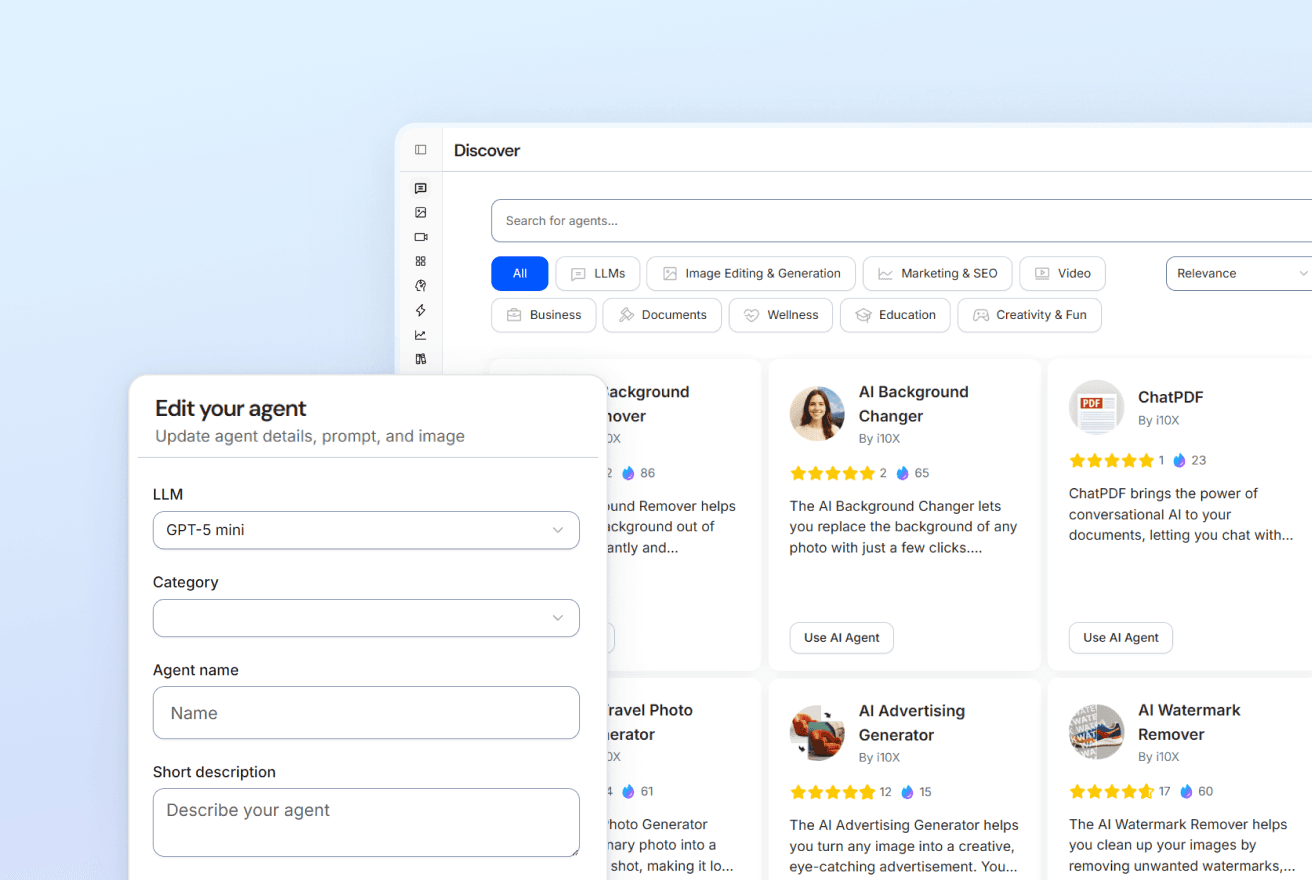The image size is (1312, 880).
Task: Open the chat icon in the sidebar
Action: (420, 188)
